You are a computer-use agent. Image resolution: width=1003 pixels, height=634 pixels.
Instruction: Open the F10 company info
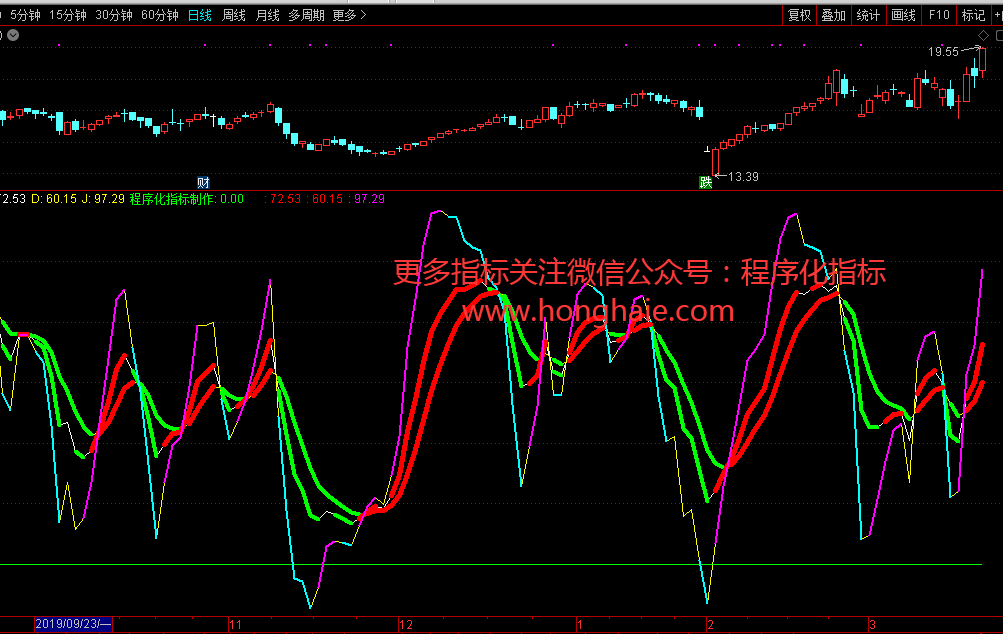(x=938, y=15)
